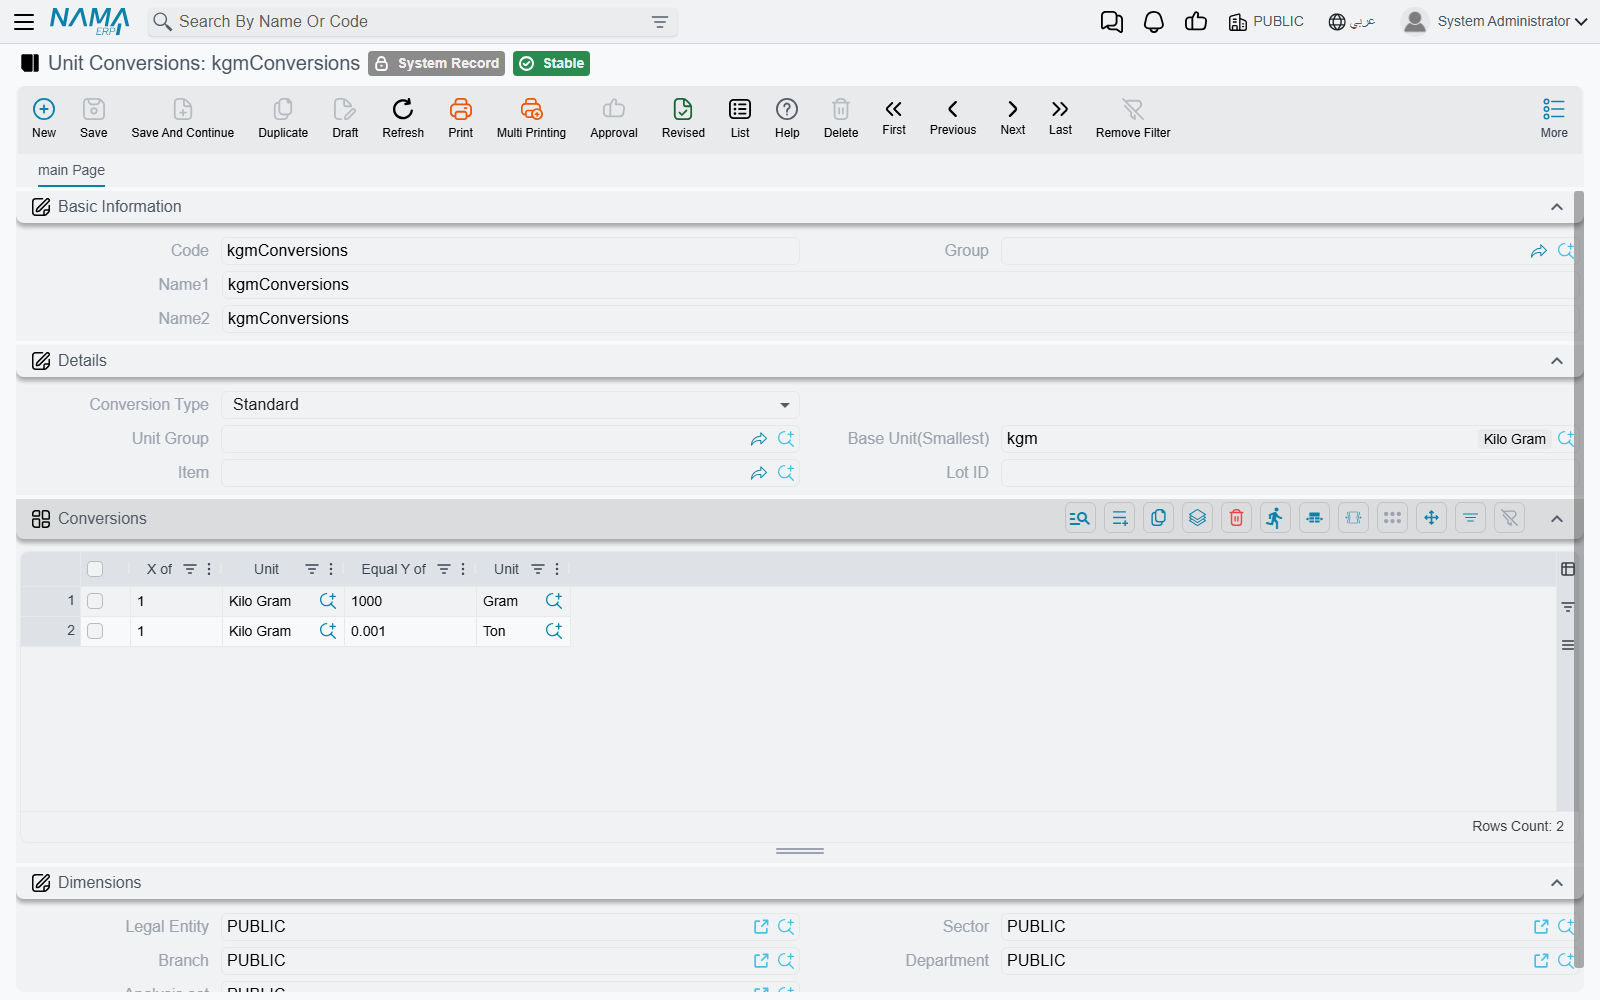Click the Delete trash icon in toolbar
The height and width of the screenshot is (1000, 1600).
(841, 109)
